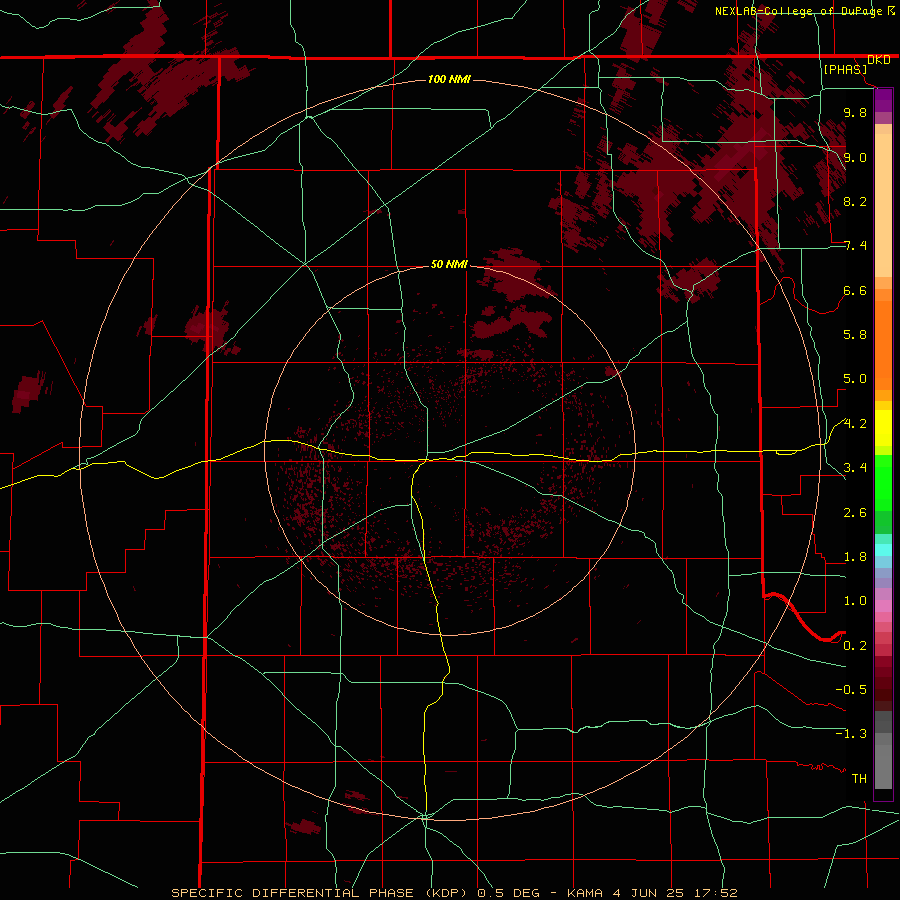The height and width of the screenshot is (900, 900).
Task: Select the -0.5 color scale value
Action: coord(851,690)
